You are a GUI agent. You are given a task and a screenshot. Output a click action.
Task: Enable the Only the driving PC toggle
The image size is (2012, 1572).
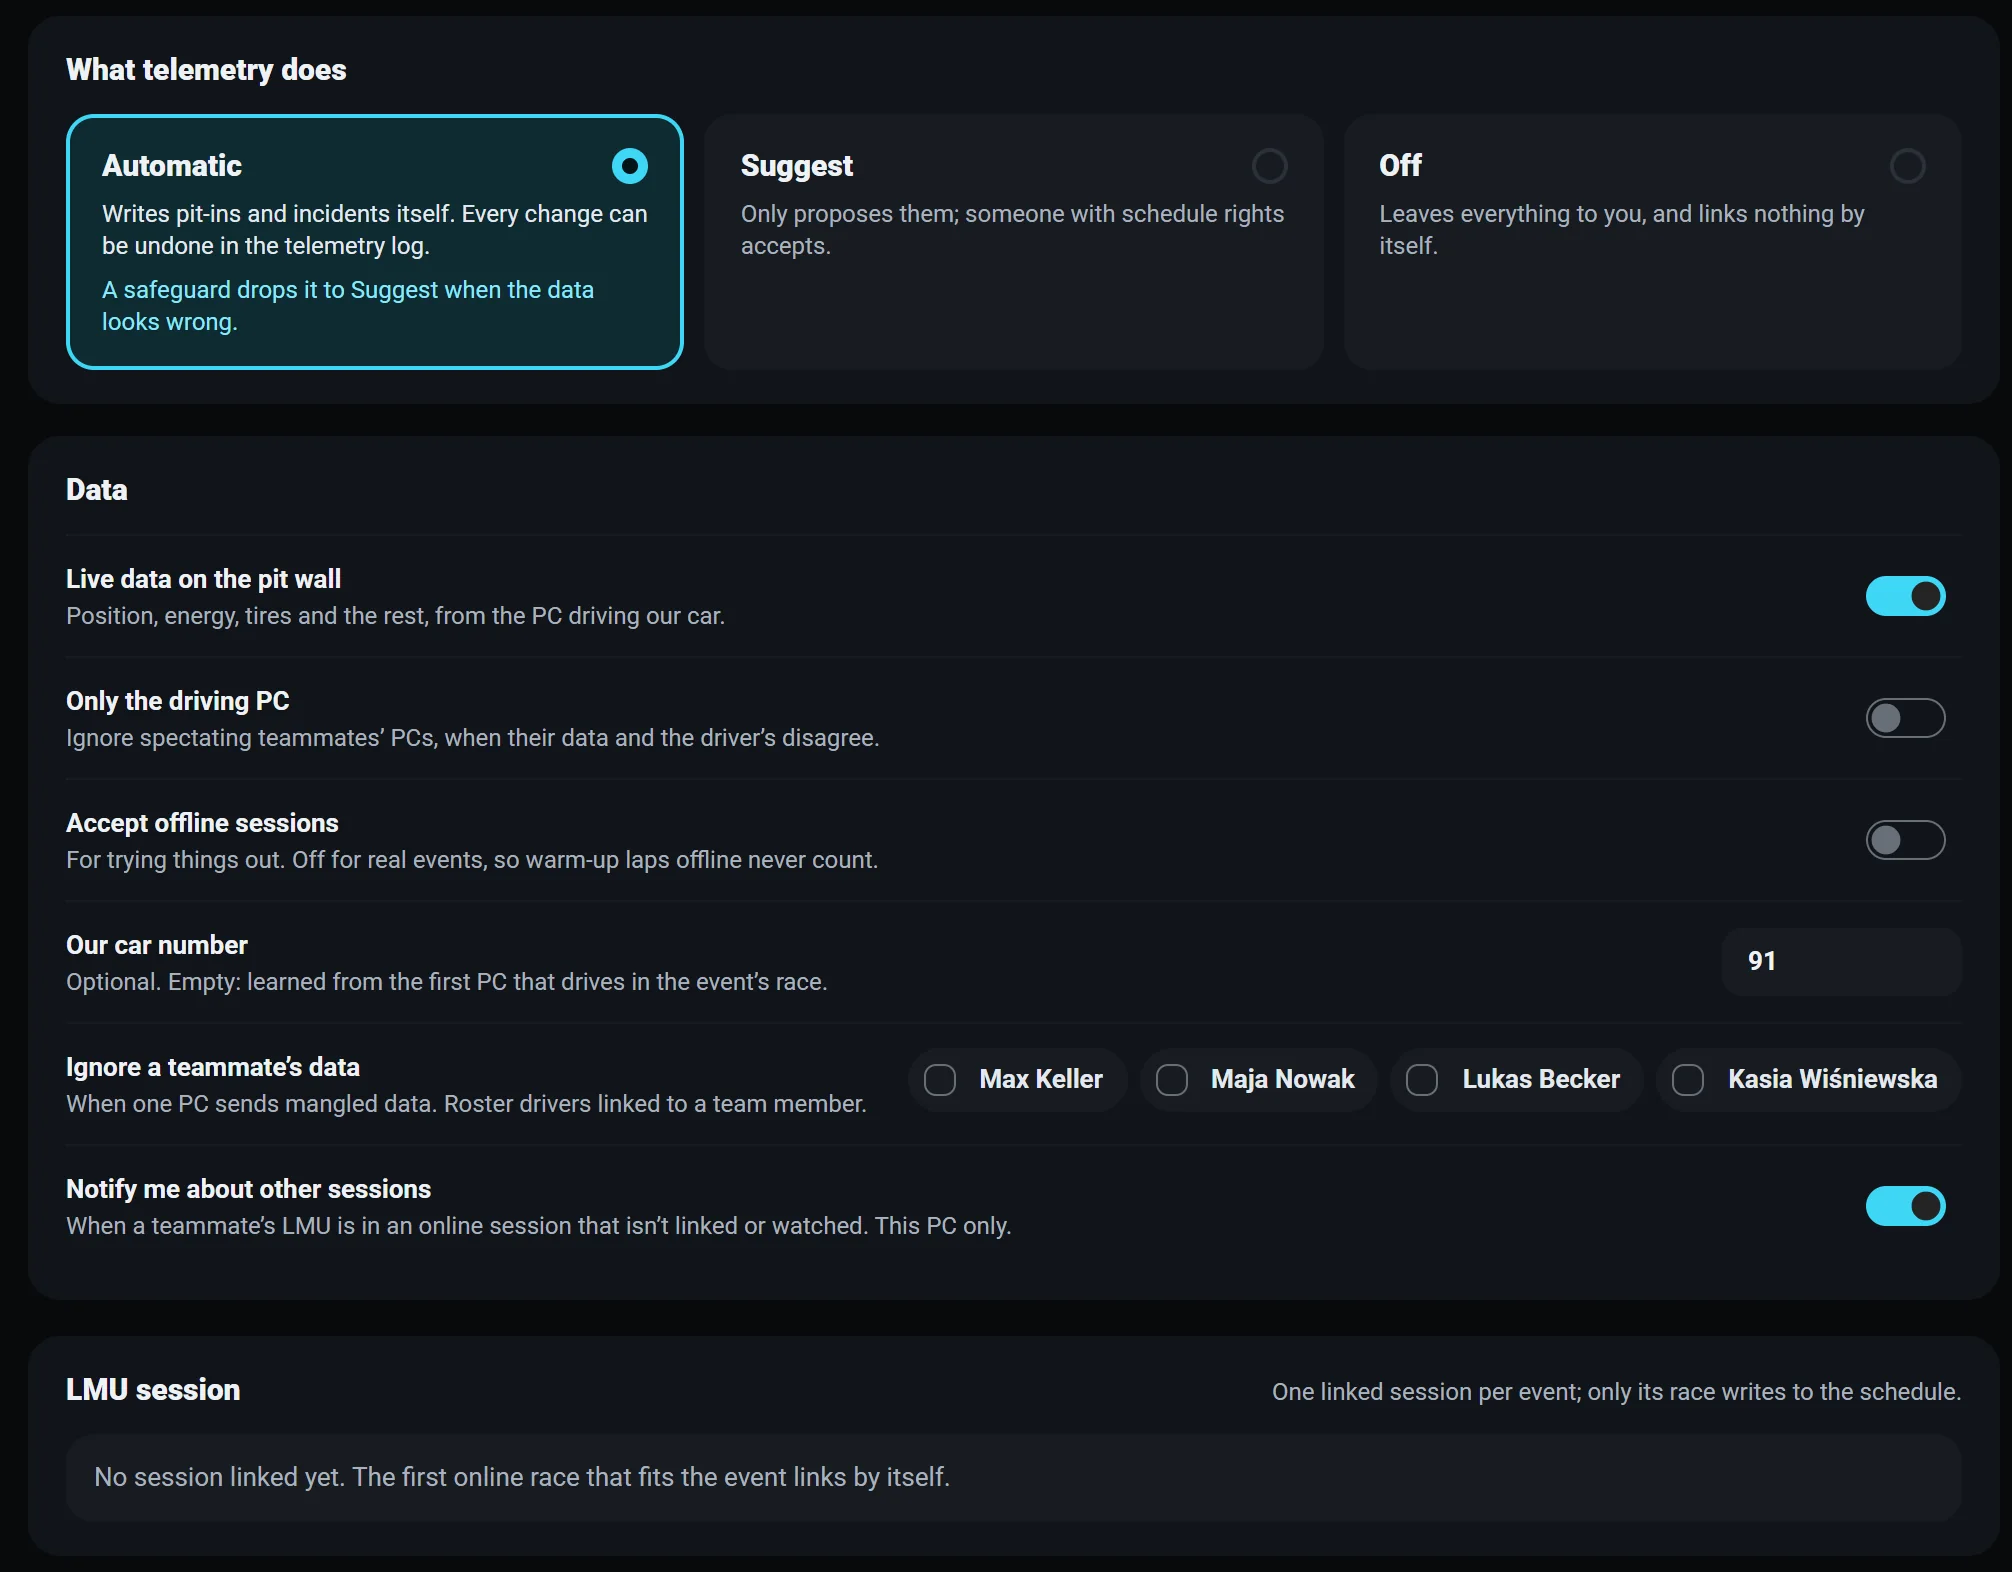(x=1905, y=718)
